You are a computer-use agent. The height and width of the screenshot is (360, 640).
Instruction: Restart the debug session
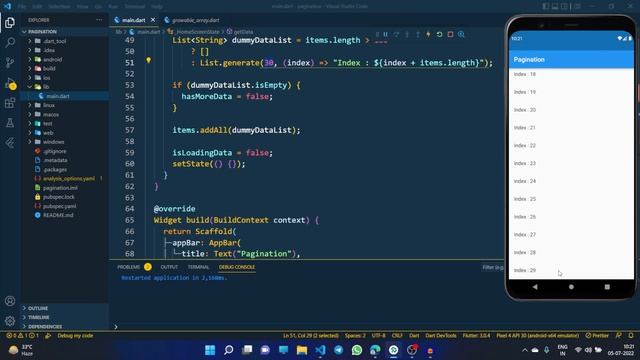(x=439, y=34)
